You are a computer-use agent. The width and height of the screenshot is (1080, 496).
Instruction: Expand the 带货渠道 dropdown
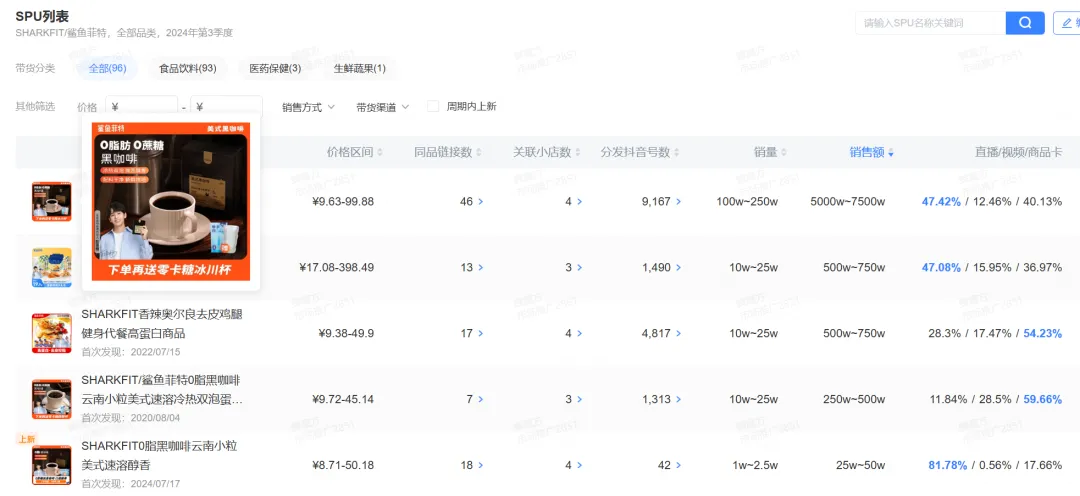(382, 107)
